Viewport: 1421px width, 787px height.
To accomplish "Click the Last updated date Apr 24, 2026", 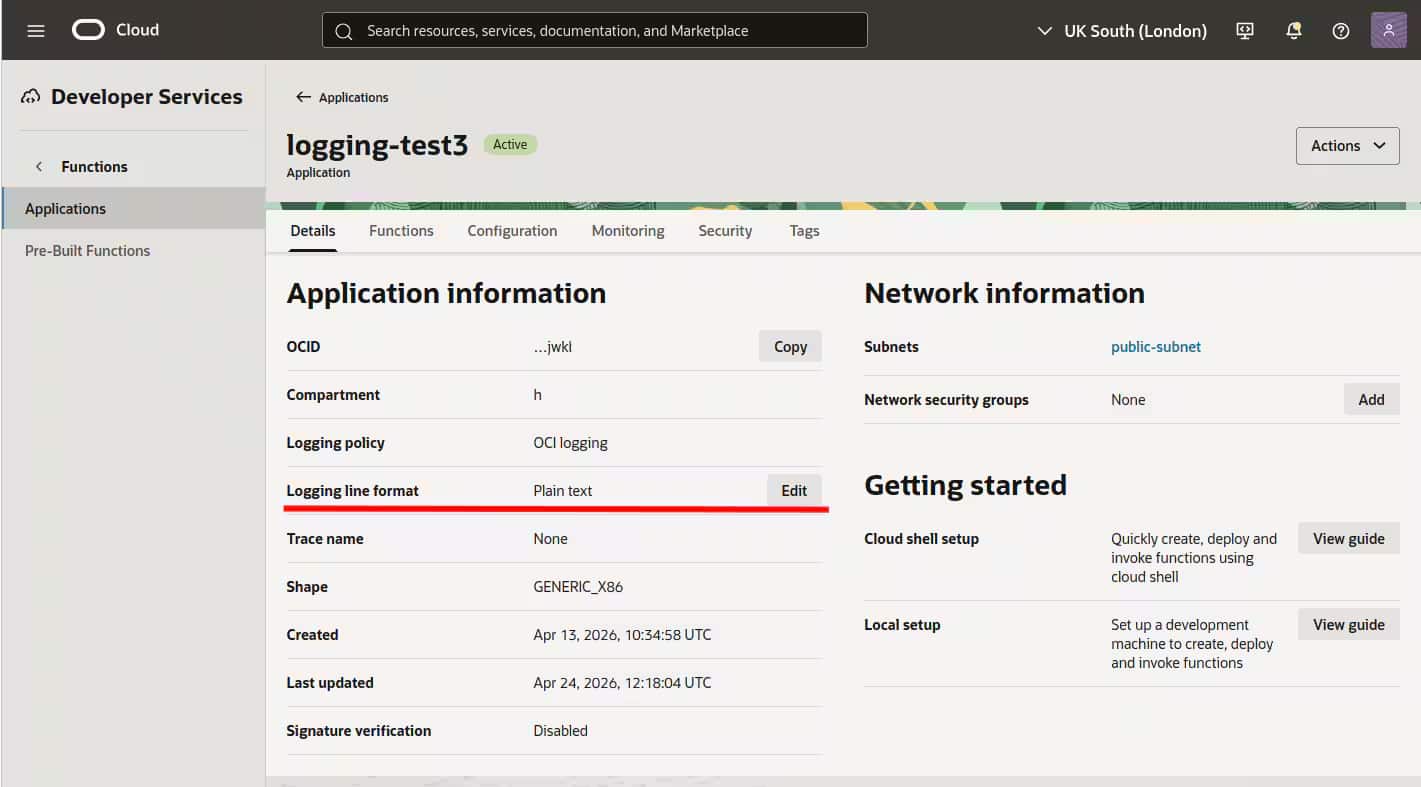I will pyautogui.click(x=622, y=683).
